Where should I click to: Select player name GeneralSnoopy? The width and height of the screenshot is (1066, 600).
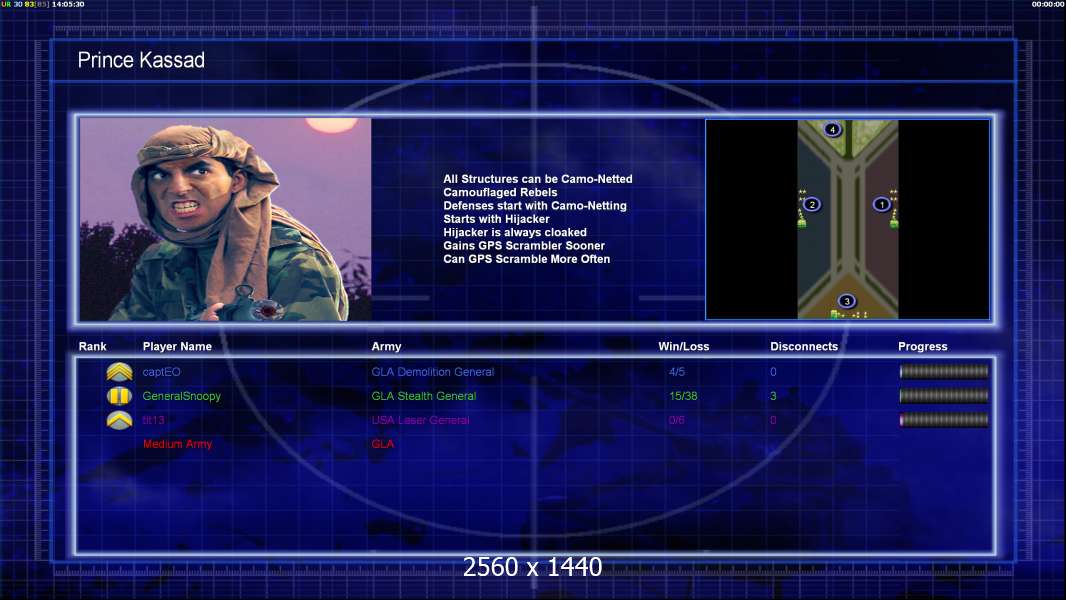(182, 396)
